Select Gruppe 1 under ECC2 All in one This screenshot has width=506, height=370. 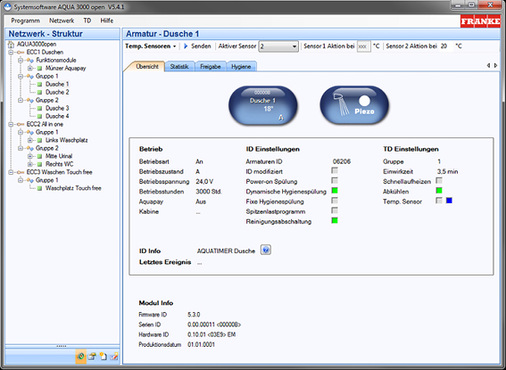(47, 132)
